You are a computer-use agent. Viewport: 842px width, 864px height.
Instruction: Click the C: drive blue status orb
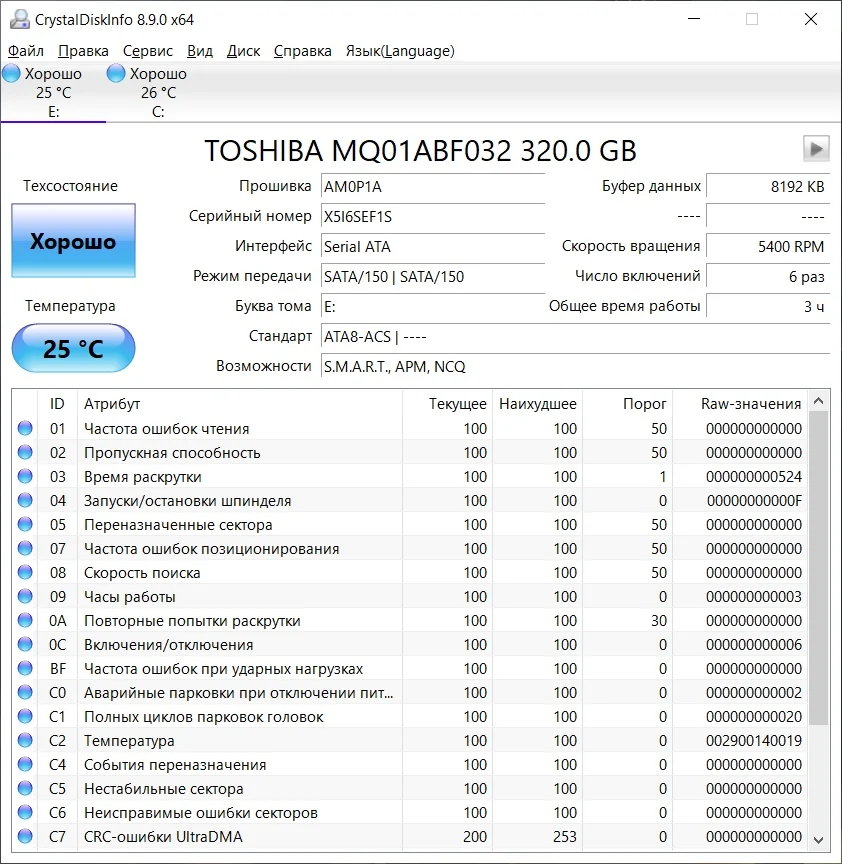tap(116, 73)
